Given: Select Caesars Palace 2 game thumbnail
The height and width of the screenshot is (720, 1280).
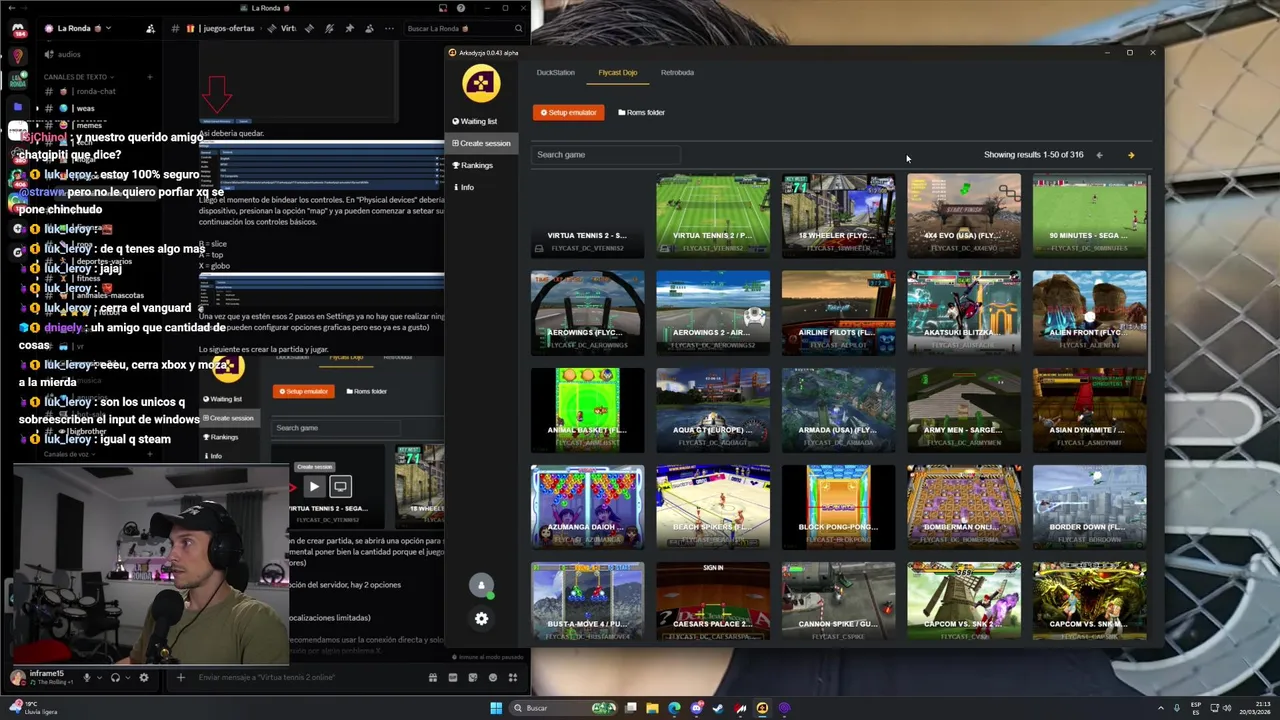Looking at the screenshot, I should click(x=713, y=603).
